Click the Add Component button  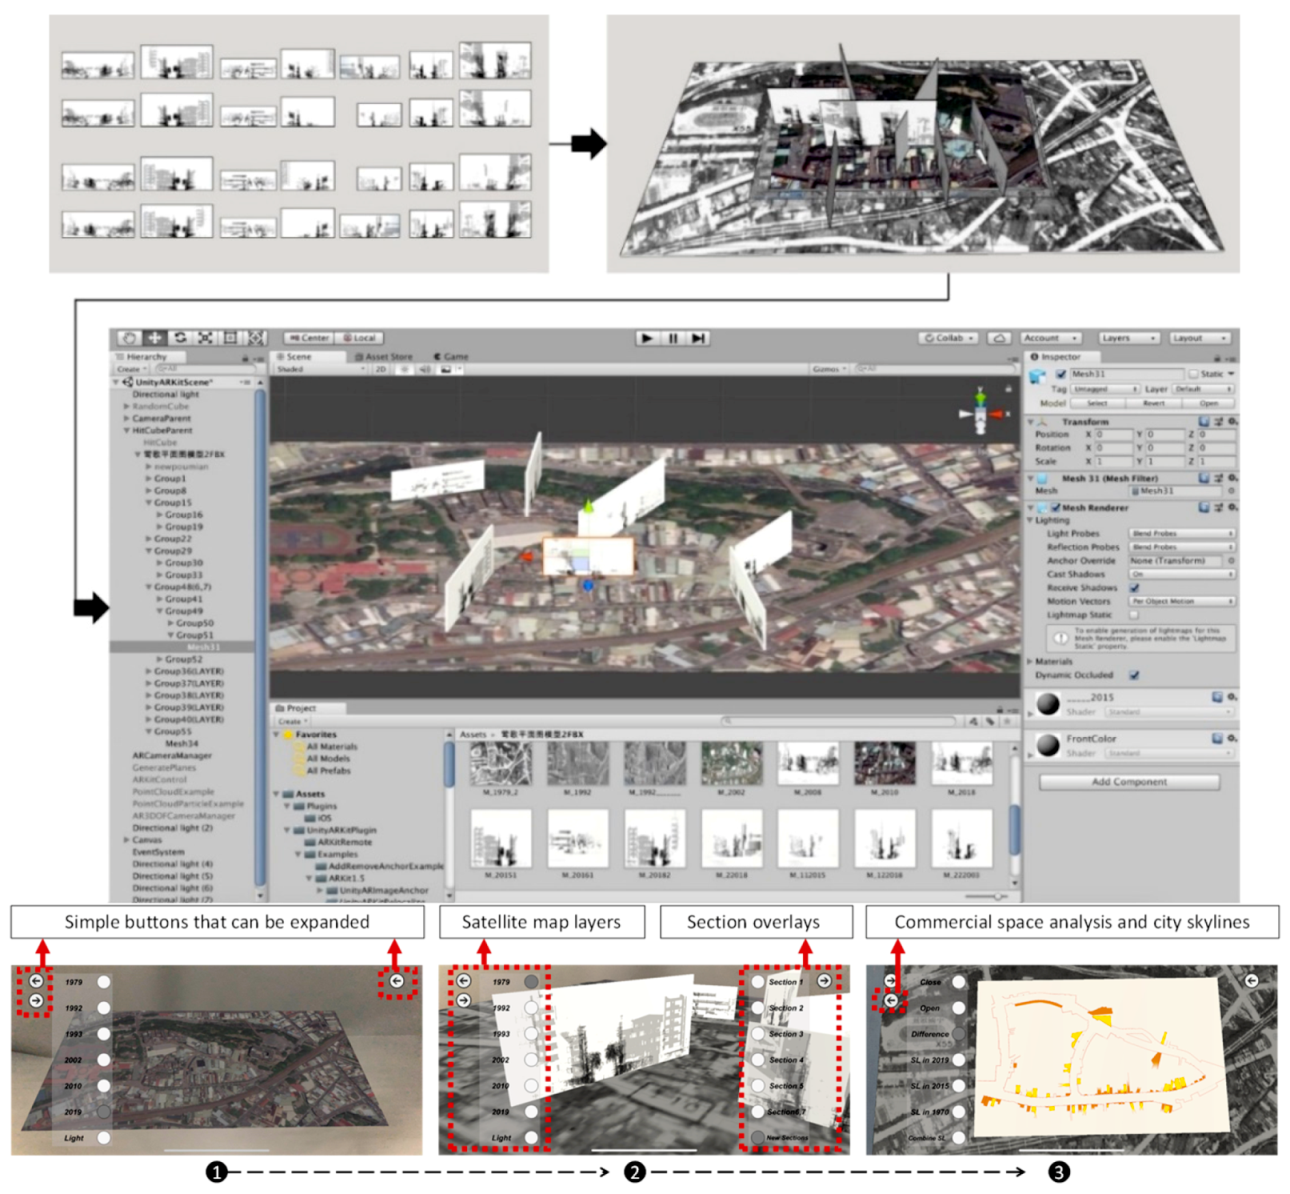[1129, 782]
